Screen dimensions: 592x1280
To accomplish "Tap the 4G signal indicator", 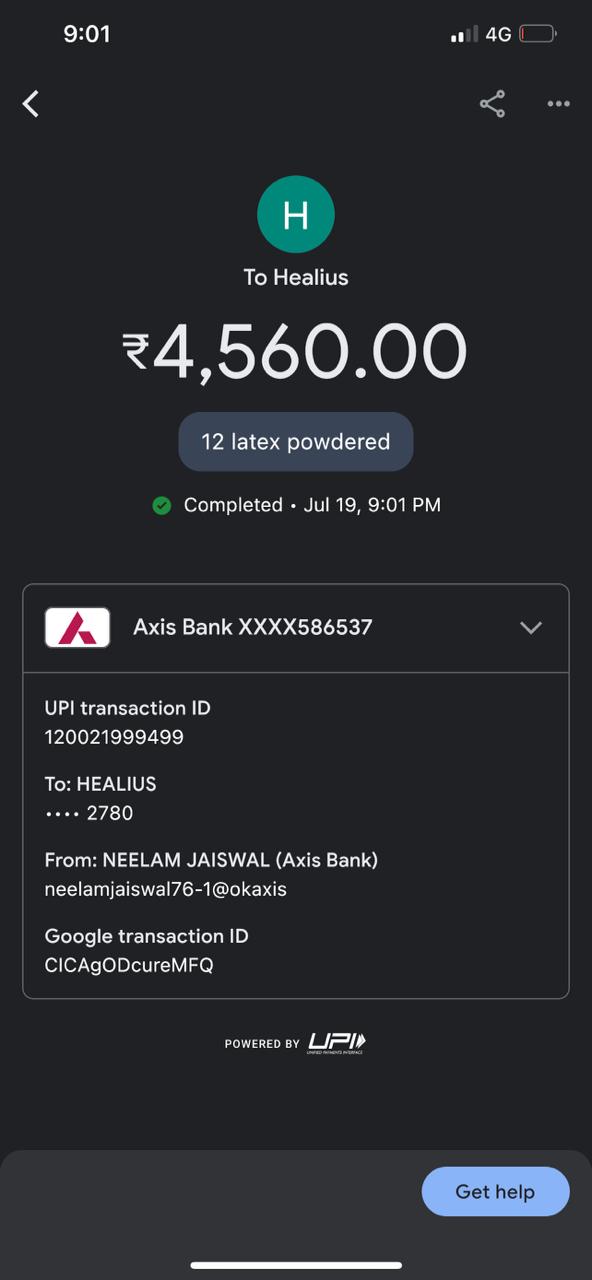I will click(x=498, y=34).
